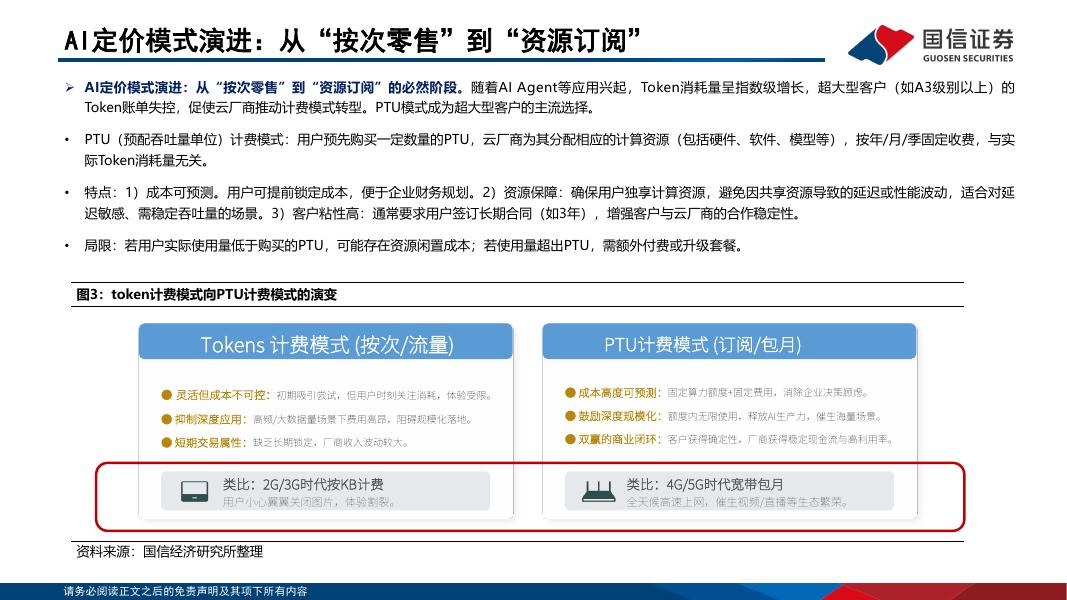Click the orange dot before 鼓励深度规模化
This screenshot has width=1067, height=600.
coord(570,416)
